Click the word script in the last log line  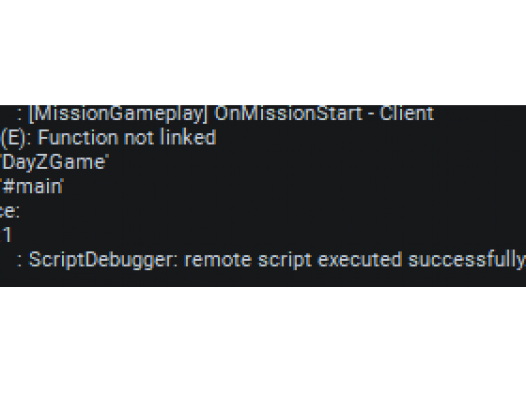tap(284, 260)
